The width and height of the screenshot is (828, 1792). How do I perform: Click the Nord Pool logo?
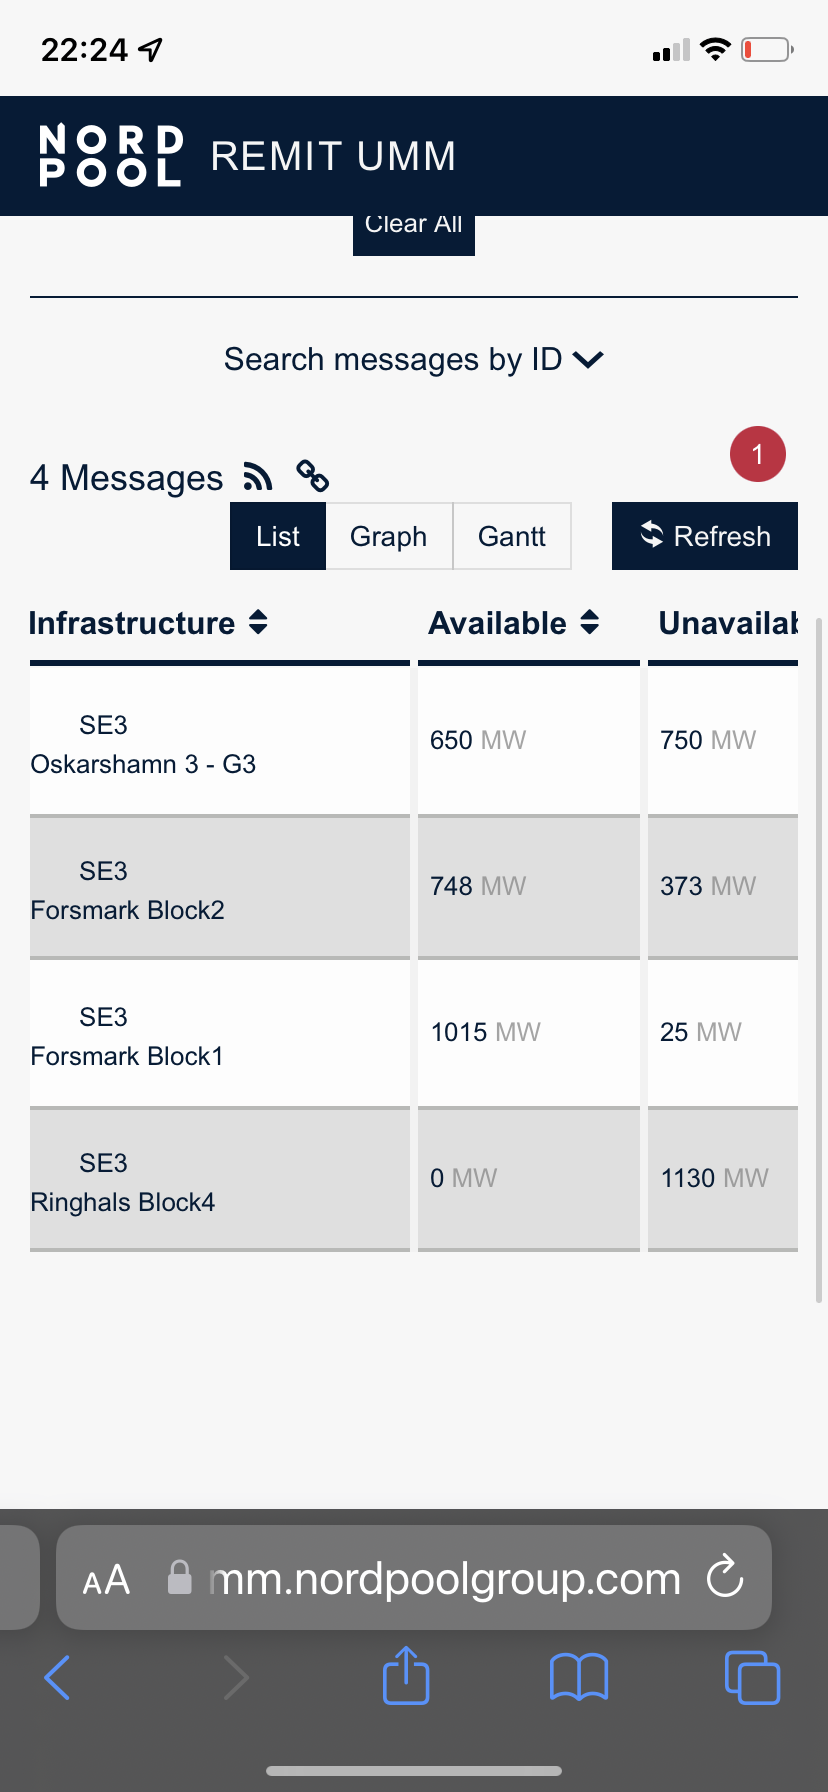[111, 155]
